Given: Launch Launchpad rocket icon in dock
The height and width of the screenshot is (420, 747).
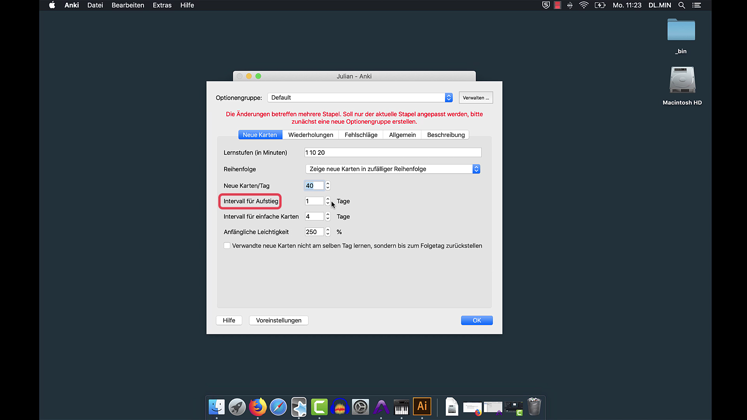Looking at the screenshot, I should pos(237,407).
